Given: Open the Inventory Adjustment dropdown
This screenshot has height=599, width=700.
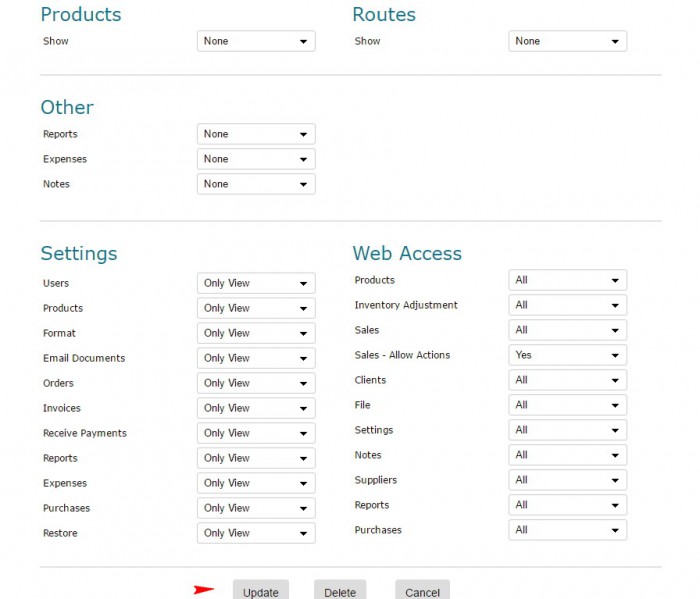Looking at the screenshot, I should [x=567, y=305].
